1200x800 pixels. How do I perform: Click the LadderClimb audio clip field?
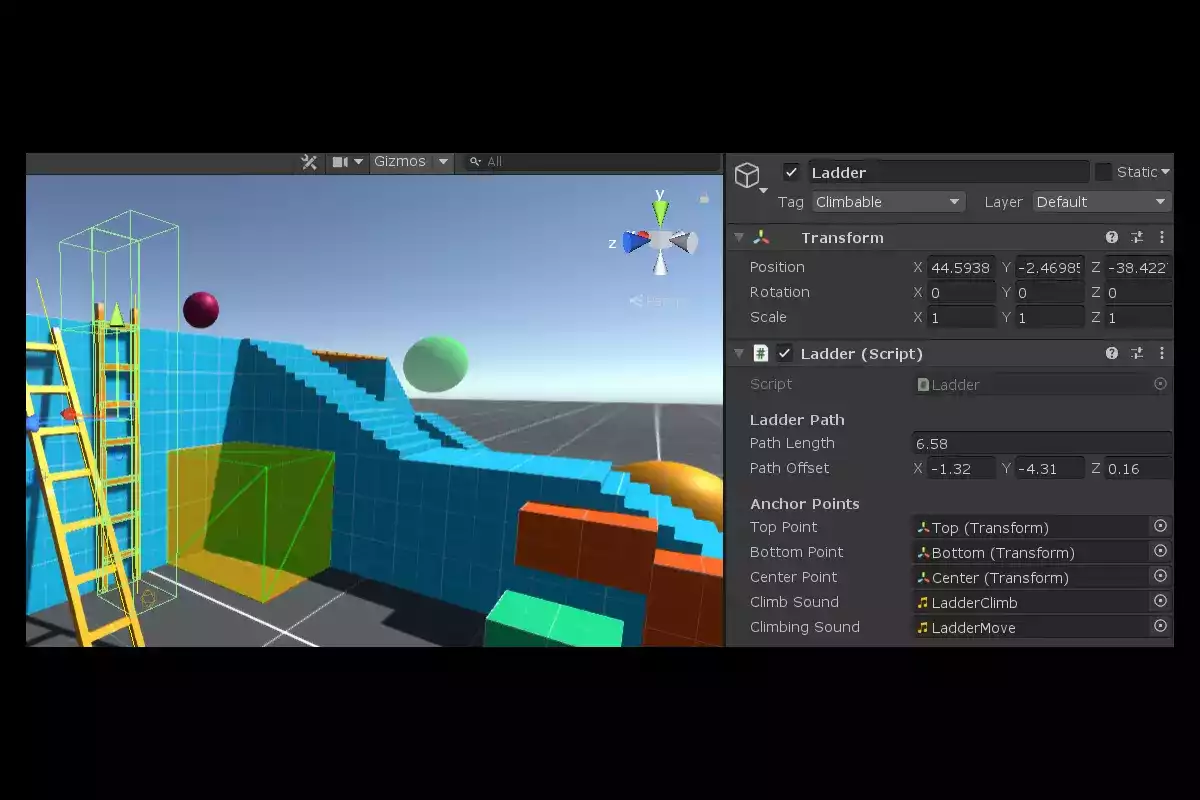1031,602
